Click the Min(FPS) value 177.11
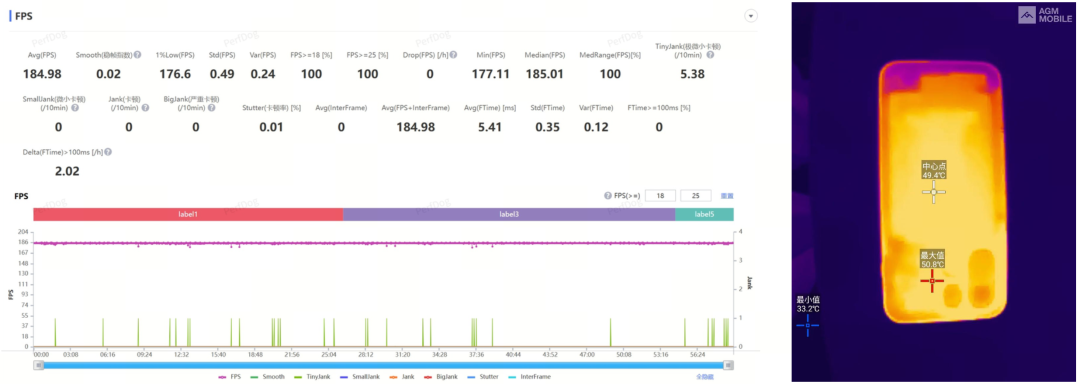This screenshot has width=1080, height=384. (490, 74)
